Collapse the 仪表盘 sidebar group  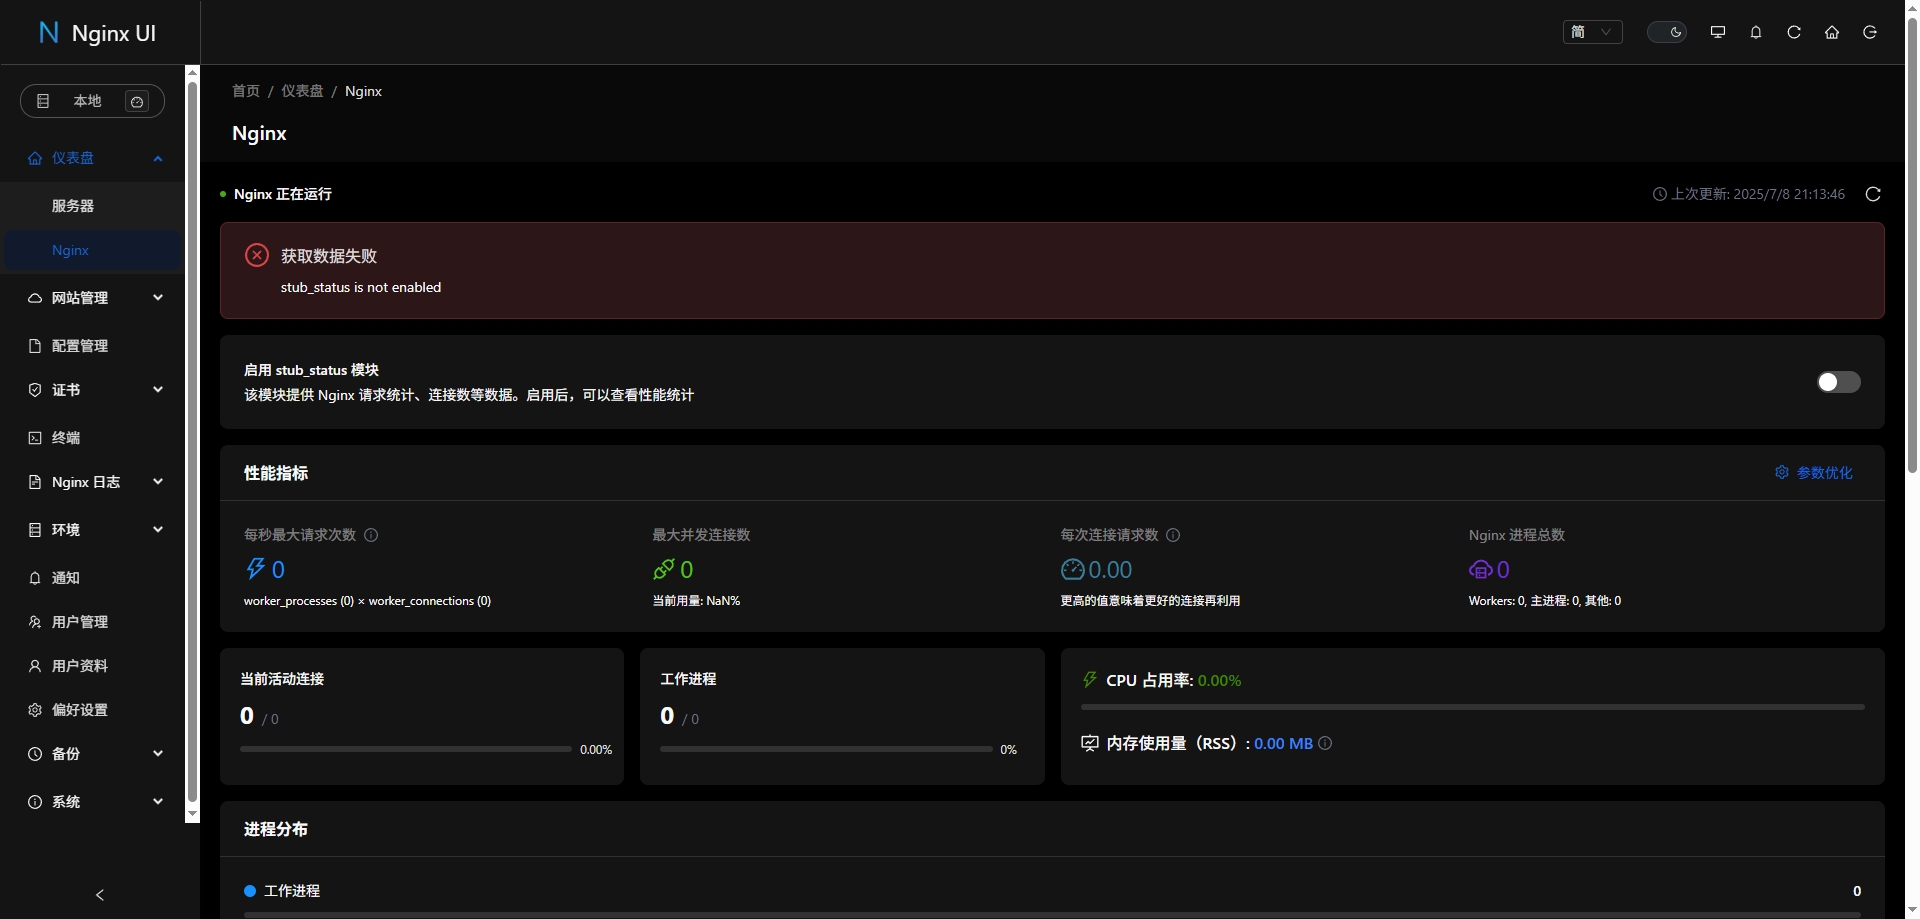(x=92, y=158)
